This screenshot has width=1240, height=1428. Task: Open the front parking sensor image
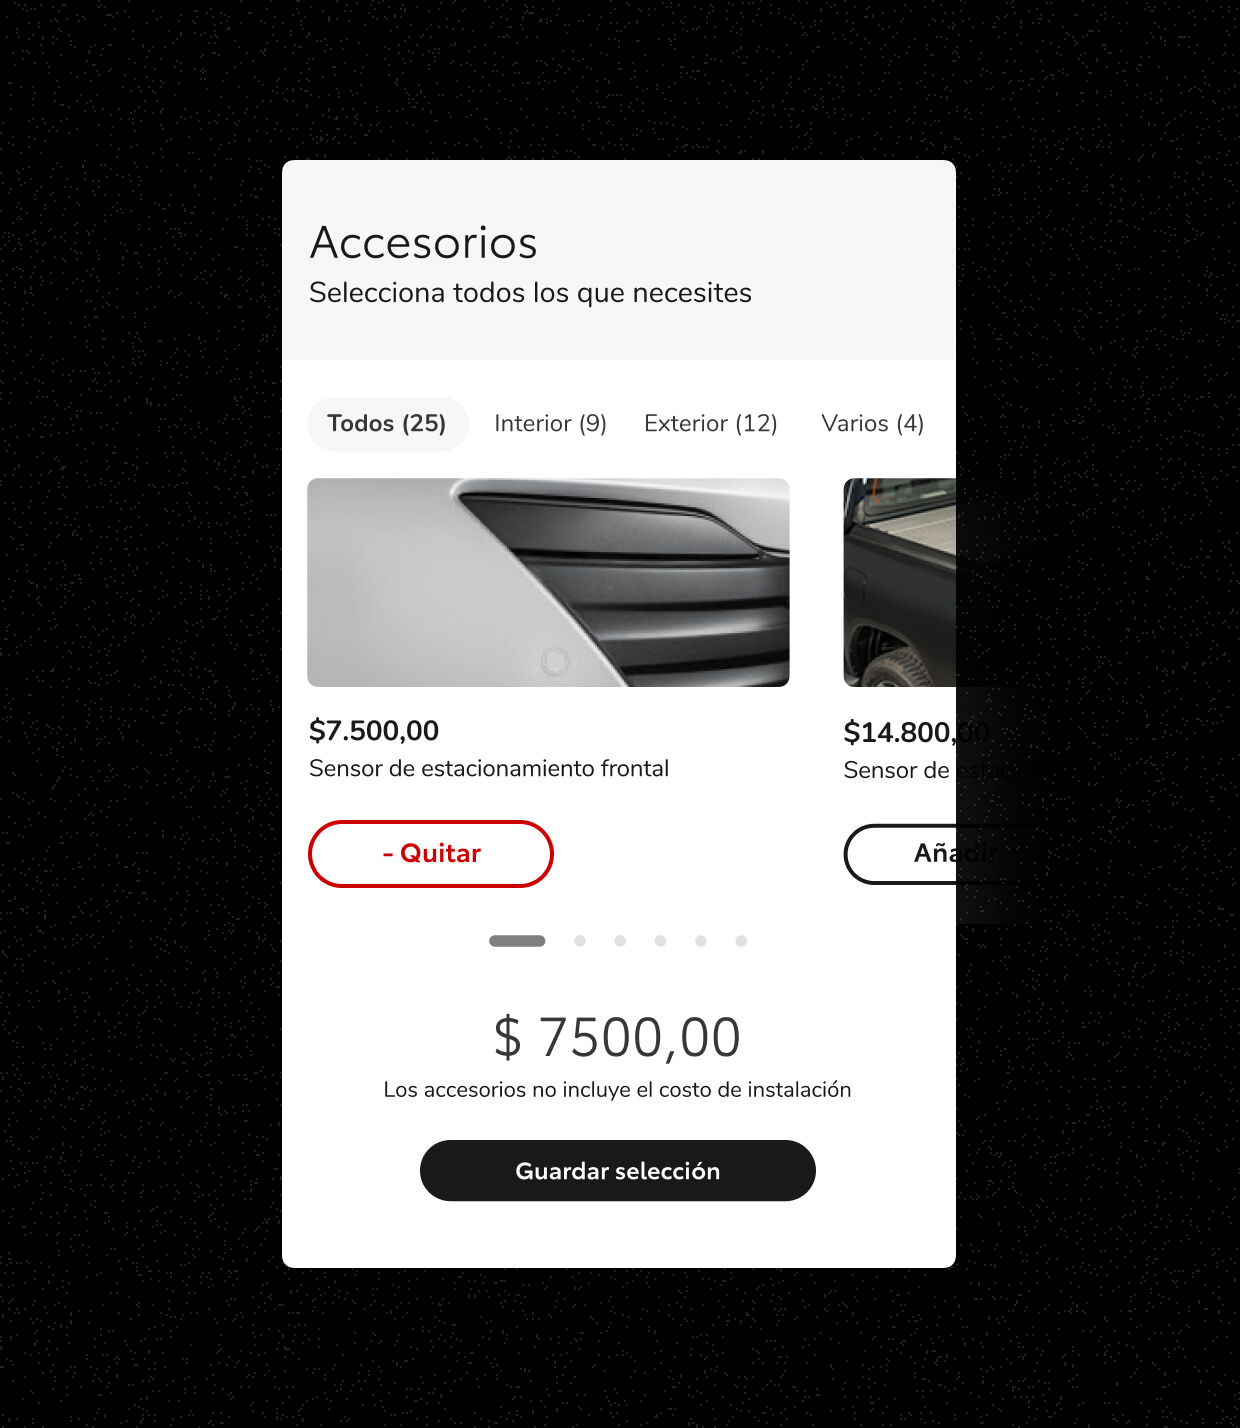coord(548,583)
